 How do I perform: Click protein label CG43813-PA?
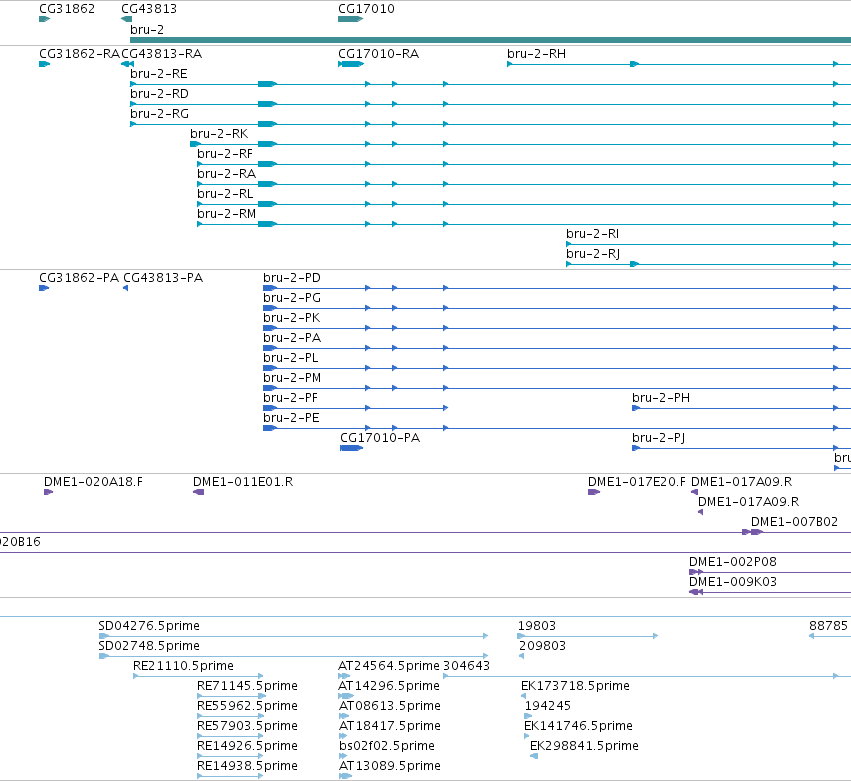[163, 278]
